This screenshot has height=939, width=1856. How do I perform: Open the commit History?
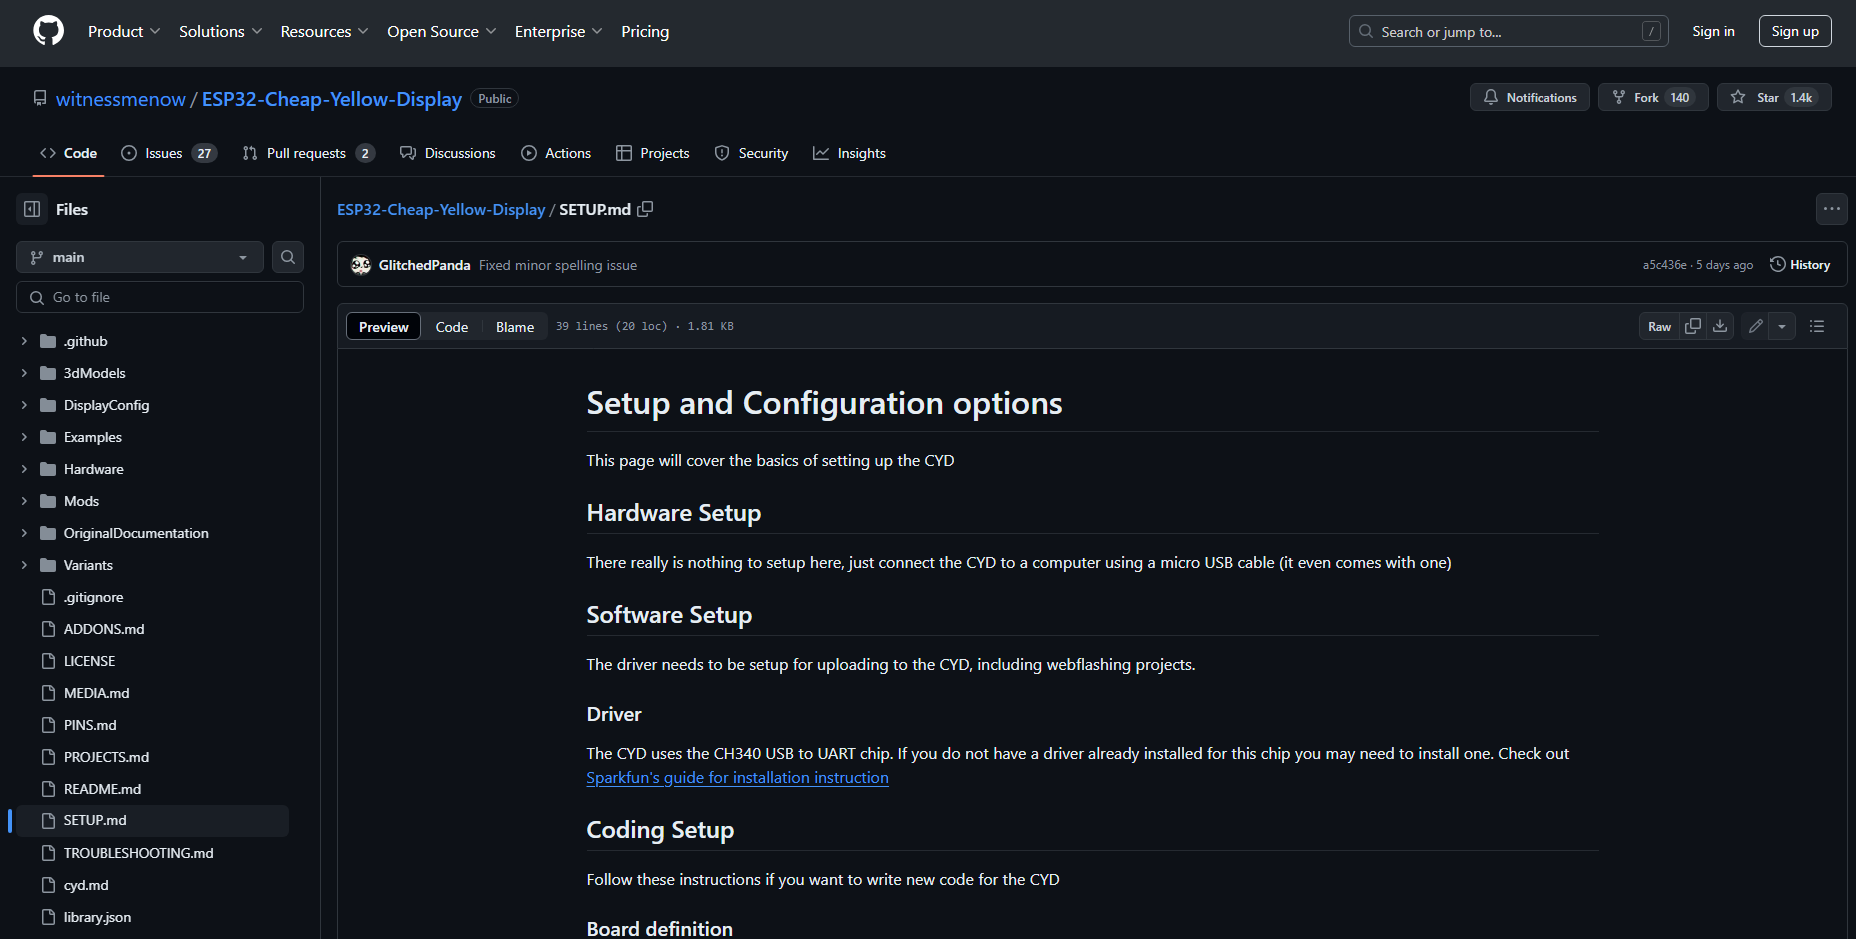point(1800,265)
